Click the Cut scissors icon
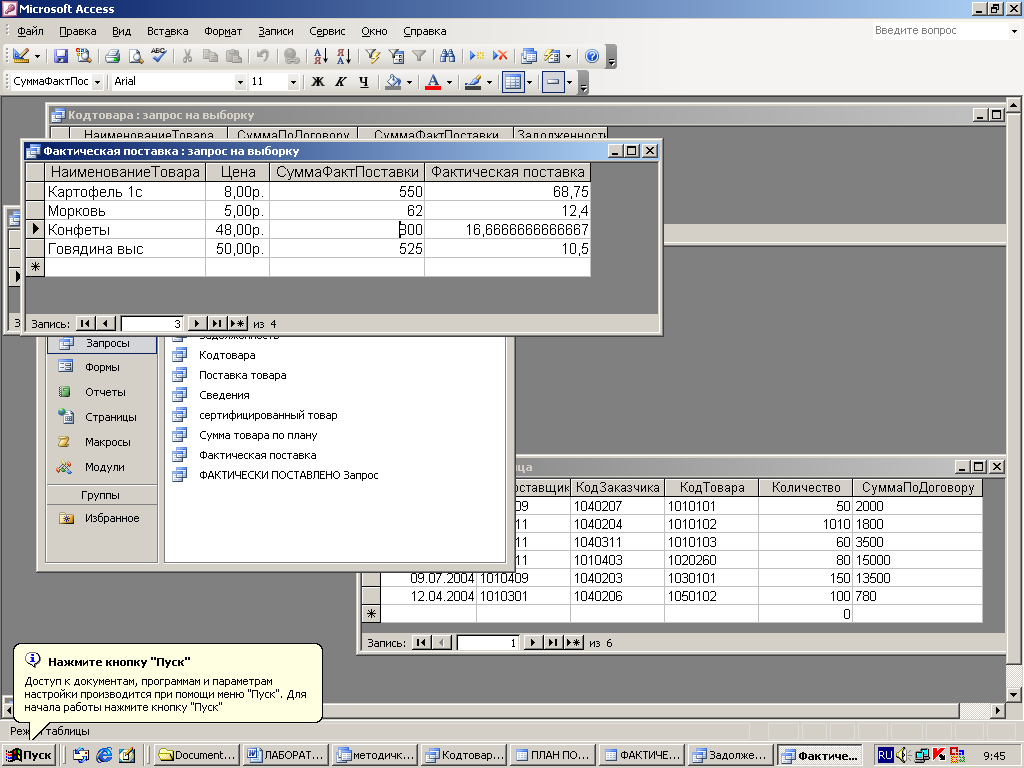The height and width of the screenshot is (768, 1024). [x=187, y=56]
